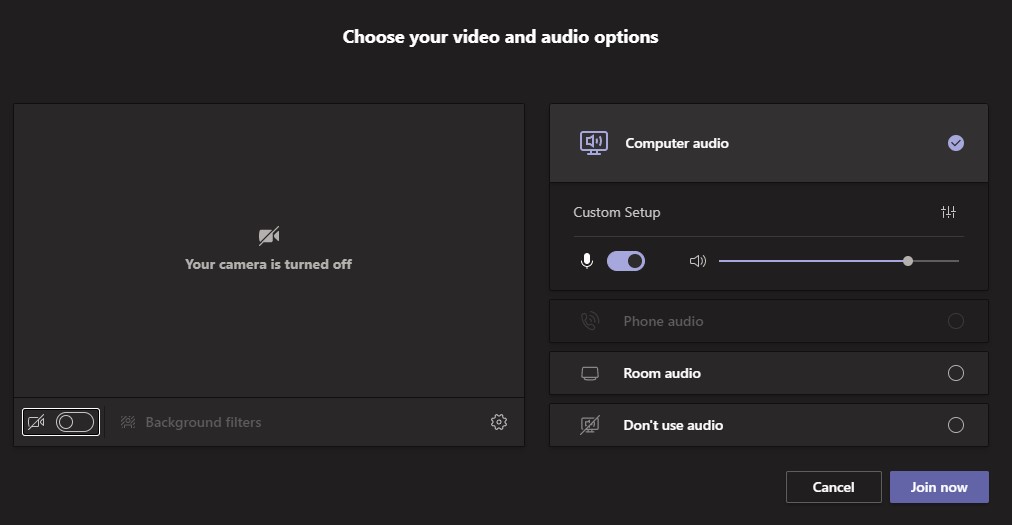1012x525 pixels.
Task: Select the Room audio radio button
Action: (956, 373)
